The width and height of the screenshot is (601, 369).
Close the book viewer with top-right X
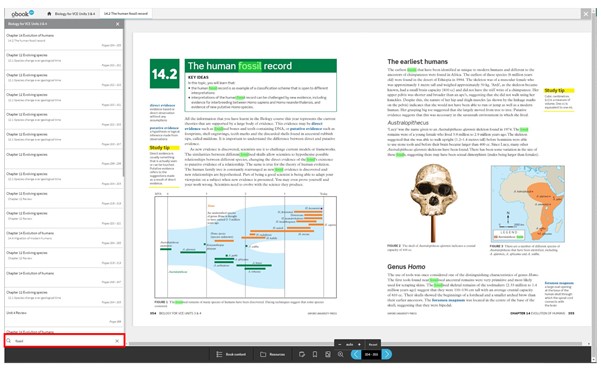click(x=586, y=14)
